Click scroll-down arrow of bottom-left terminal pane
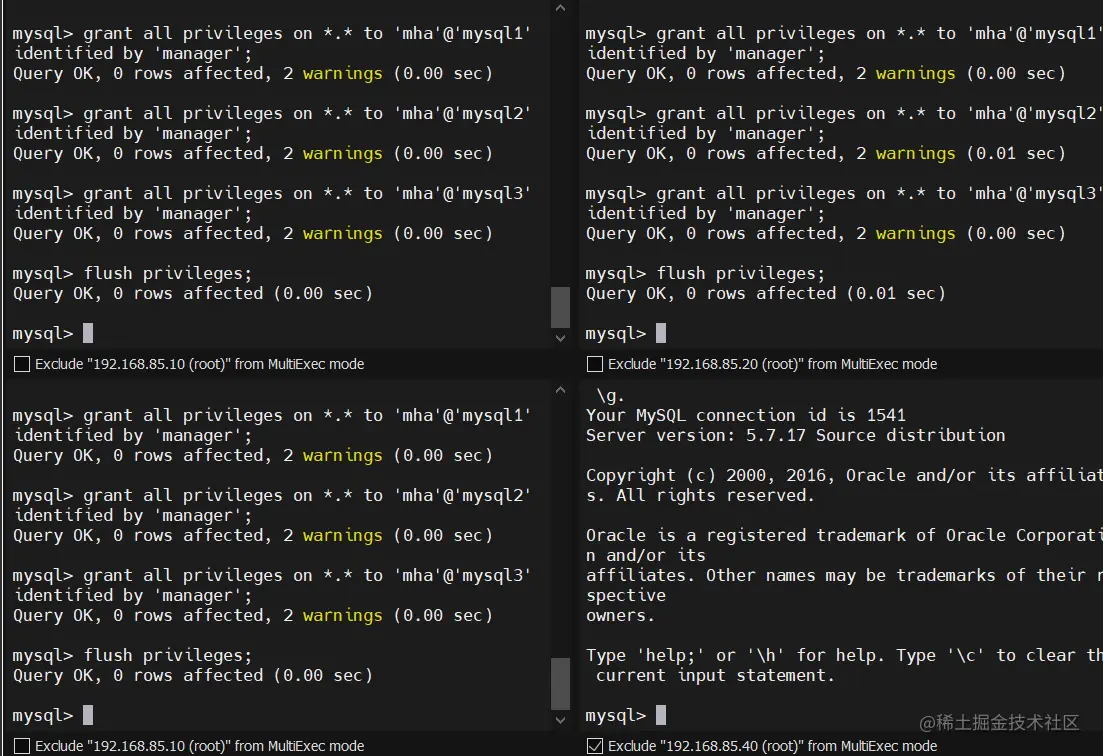The width and height of the screenshot is (1103, 756). coord(560,720)
